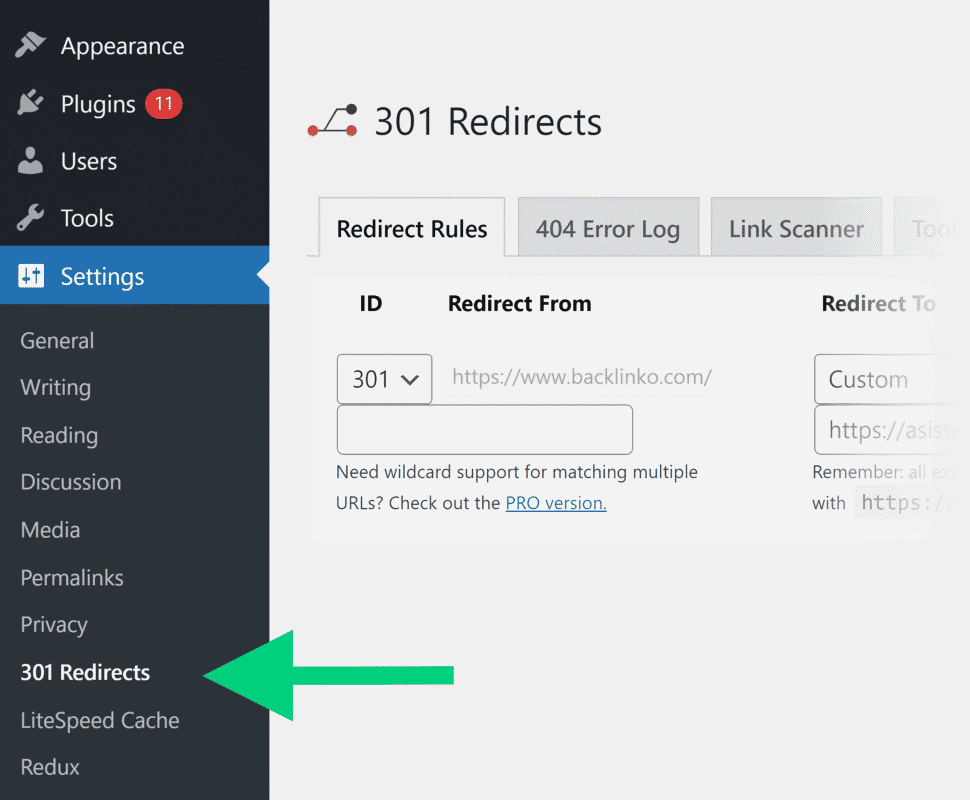Click the 301 Redirects logo icon
The image size is (970, 800).
333,122
